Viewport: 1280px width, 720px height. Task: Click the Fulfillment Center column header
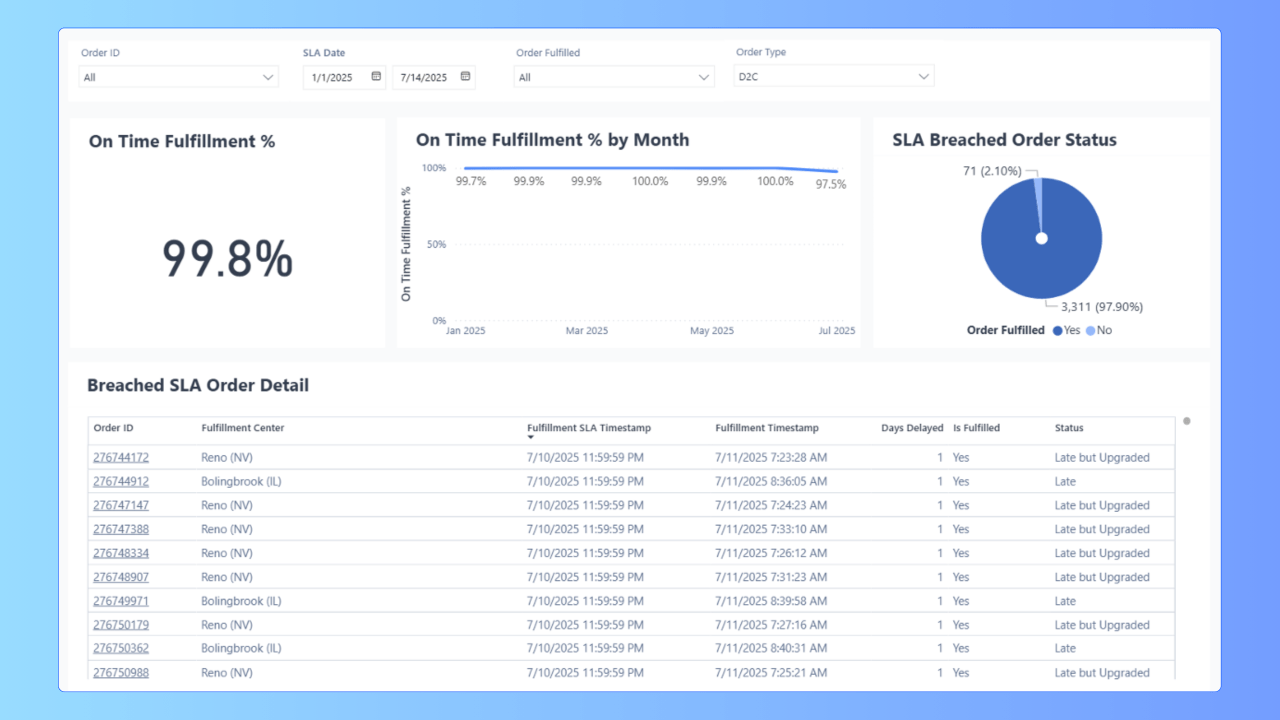pyautogui.click(x=242, y=428)
